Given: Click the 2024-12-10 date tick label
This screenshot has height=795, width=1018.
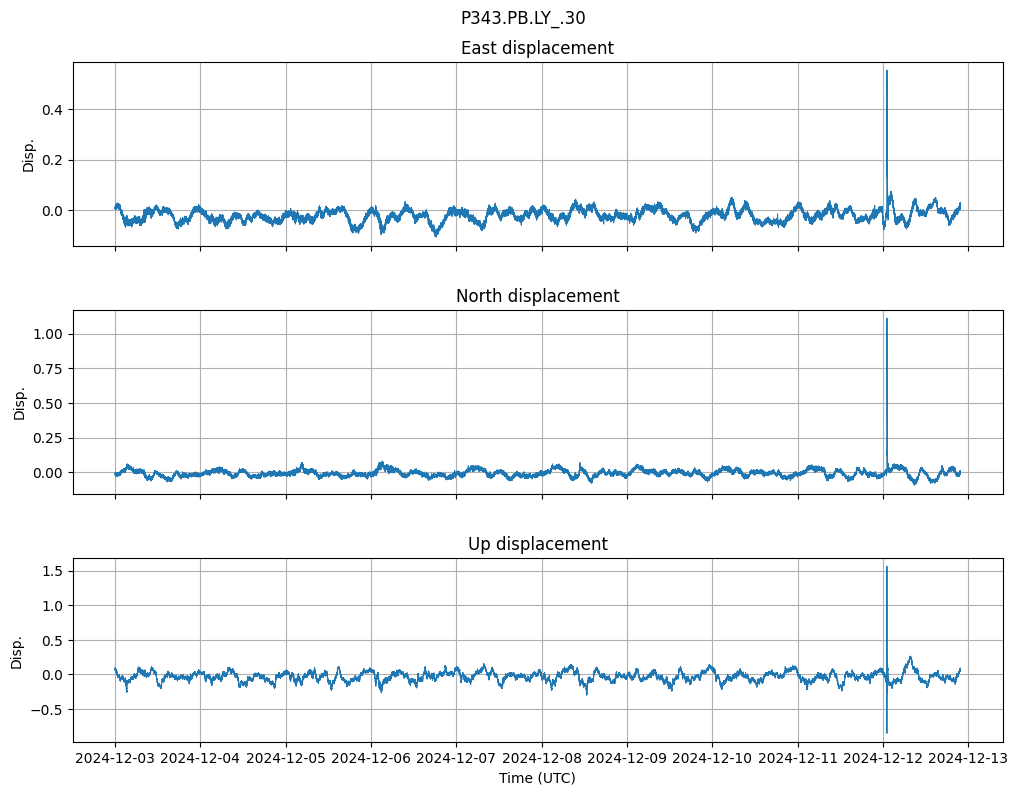Looking at the screenshot, I should coord(712,759).
